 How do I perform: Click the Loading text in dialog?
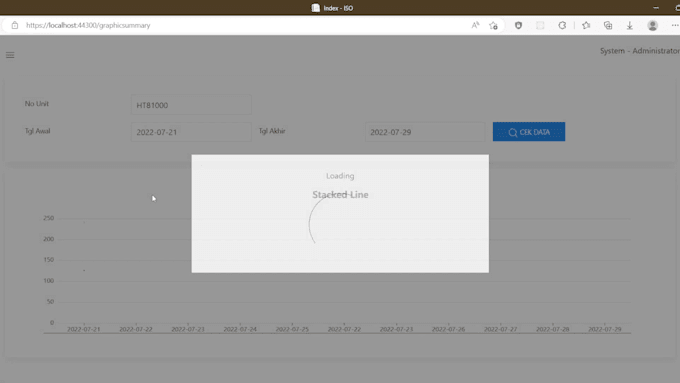(340, 176)
